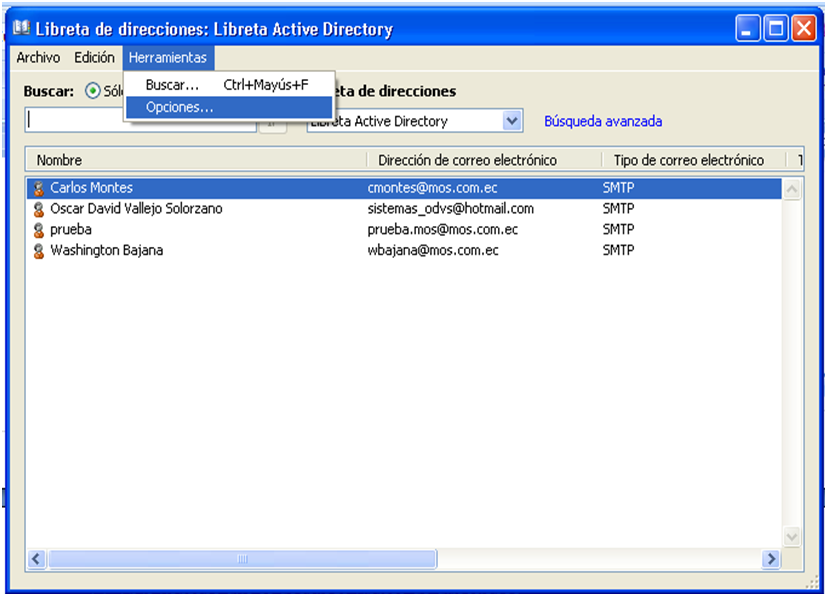
Task: Maximize the Libreta de direcciones window
Action: [775, 28]
